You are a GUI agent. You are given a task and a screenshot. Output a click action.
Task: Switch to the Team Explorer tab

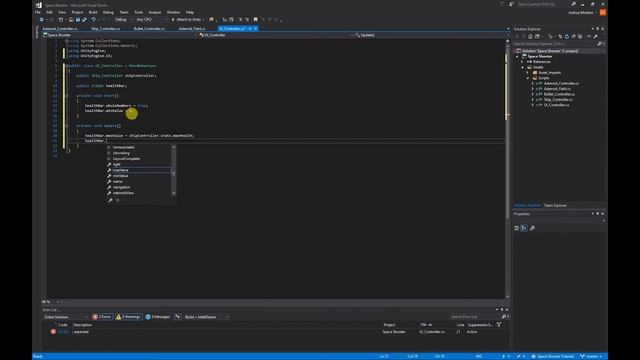[555, 205]
